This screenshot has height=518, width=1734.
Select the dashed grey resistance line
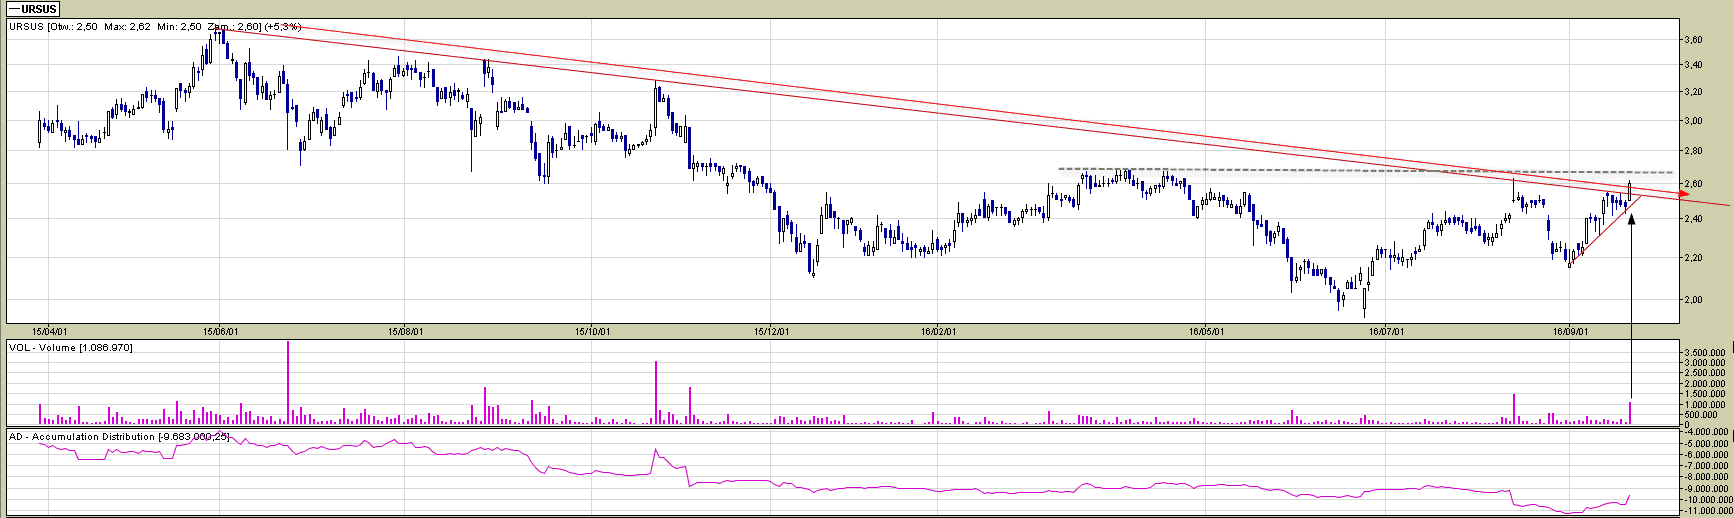pos(1300,170)
